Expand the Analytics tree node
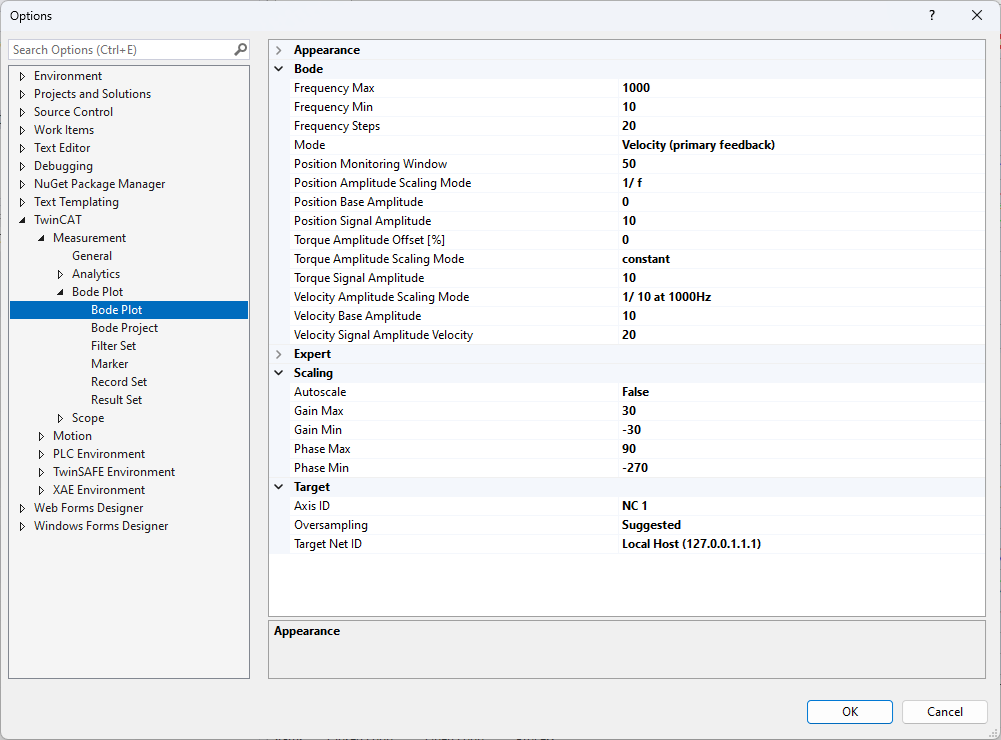The image size is (1001, 740). click(61, 274)
